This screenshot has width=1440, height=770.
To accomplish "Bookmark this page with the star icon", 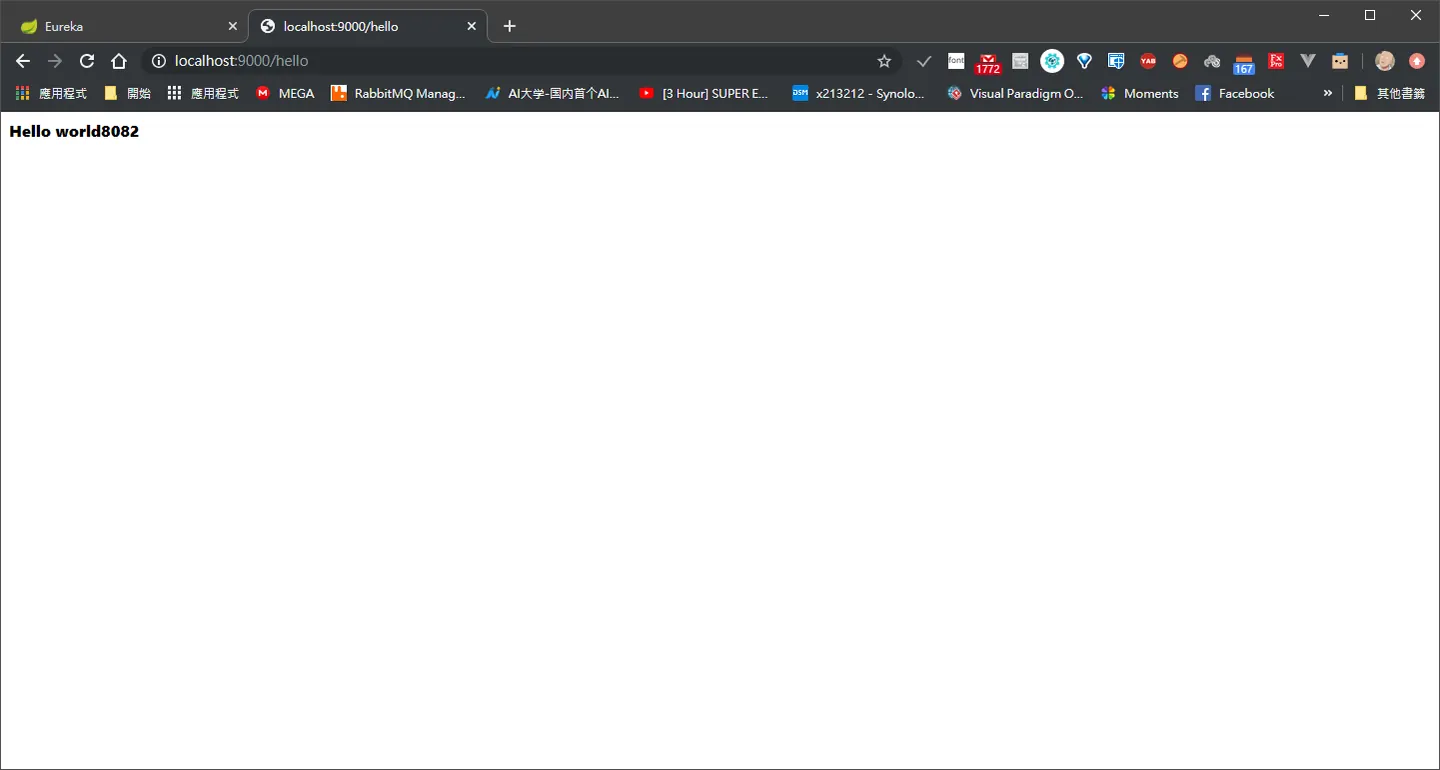I will coord(884,61).
